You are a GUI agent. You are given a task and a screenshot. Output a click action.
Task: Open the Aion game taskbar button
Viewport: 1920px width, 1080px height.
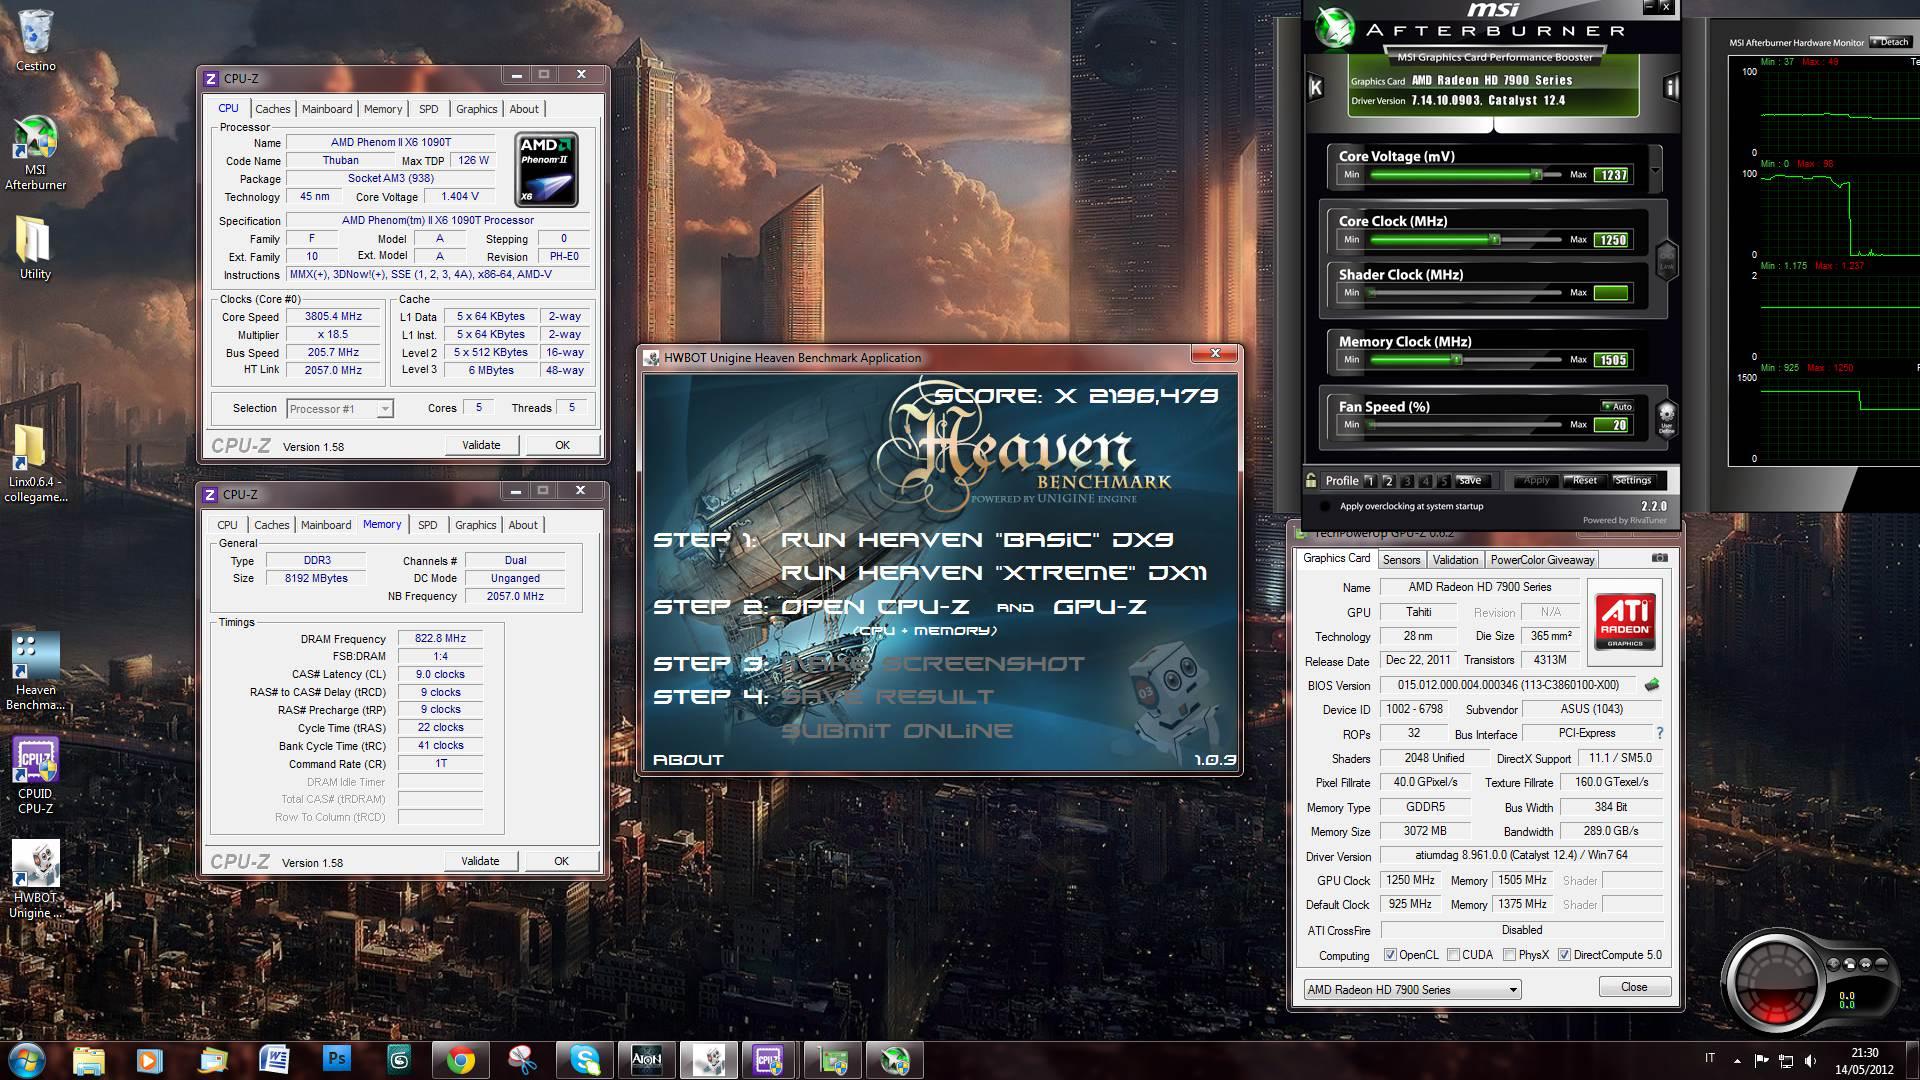(647, 1060)
